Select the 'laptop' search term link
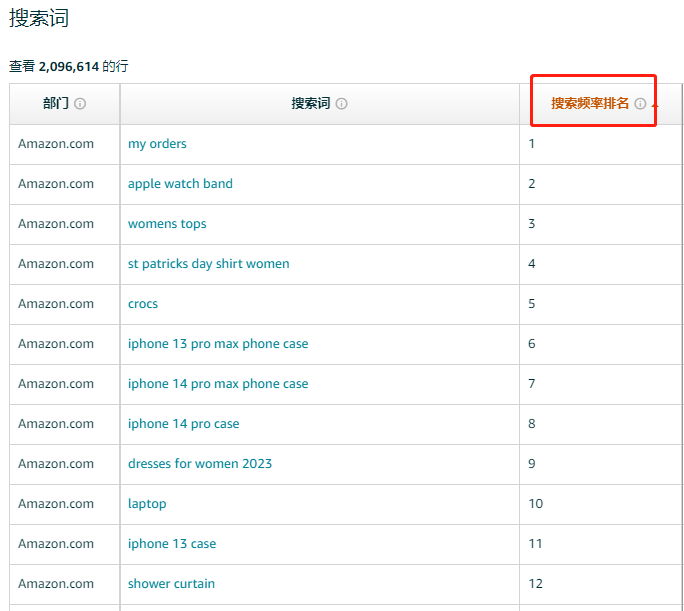 [147, 504]
